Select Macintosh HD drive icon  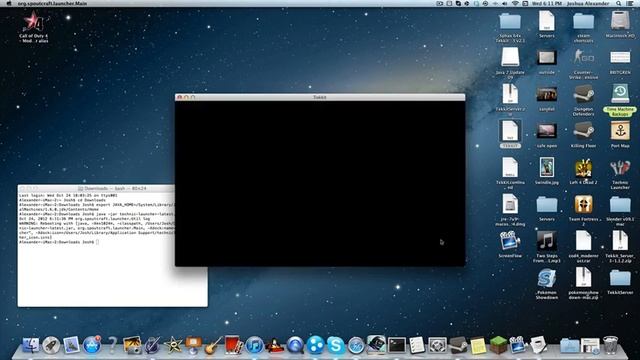point(620,24)
